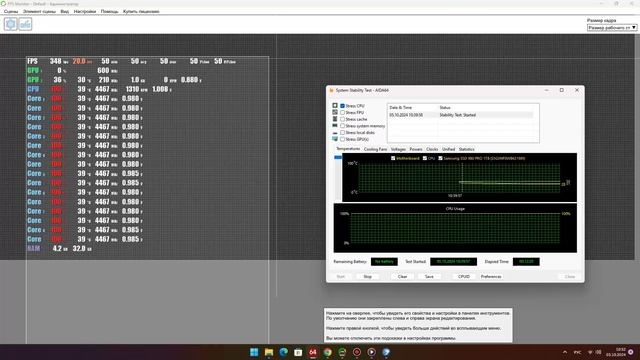Switch to the Clocks tab
The height and width of the screenshot is (360, 640).
coord(432,149)
